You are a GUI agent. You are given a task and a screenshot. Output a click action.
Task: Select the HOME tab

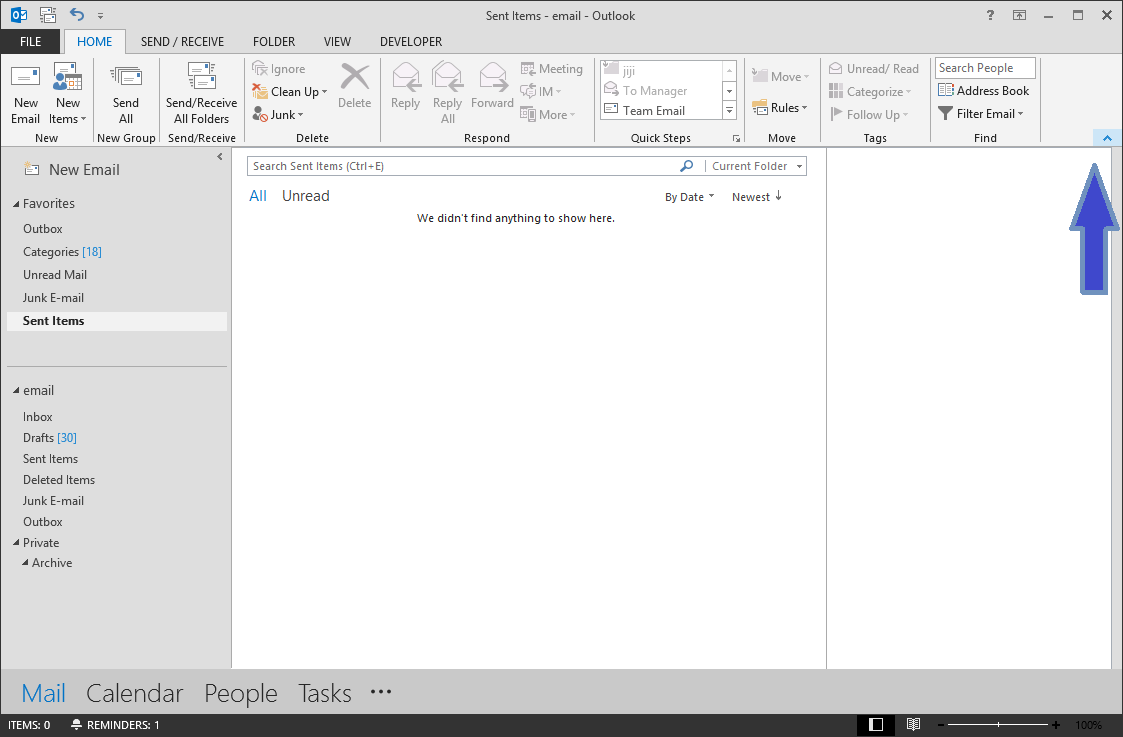tap(95, 42)
